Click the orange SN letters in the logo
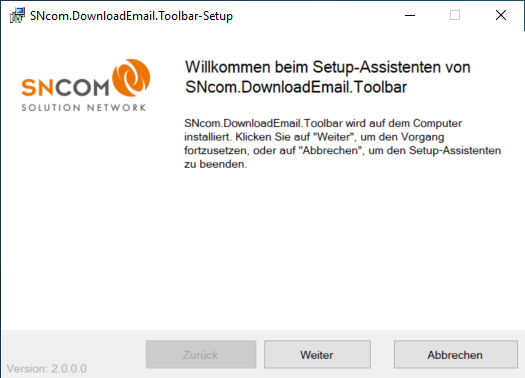Viewport: 525px width, 378px height. click(37, 88)
